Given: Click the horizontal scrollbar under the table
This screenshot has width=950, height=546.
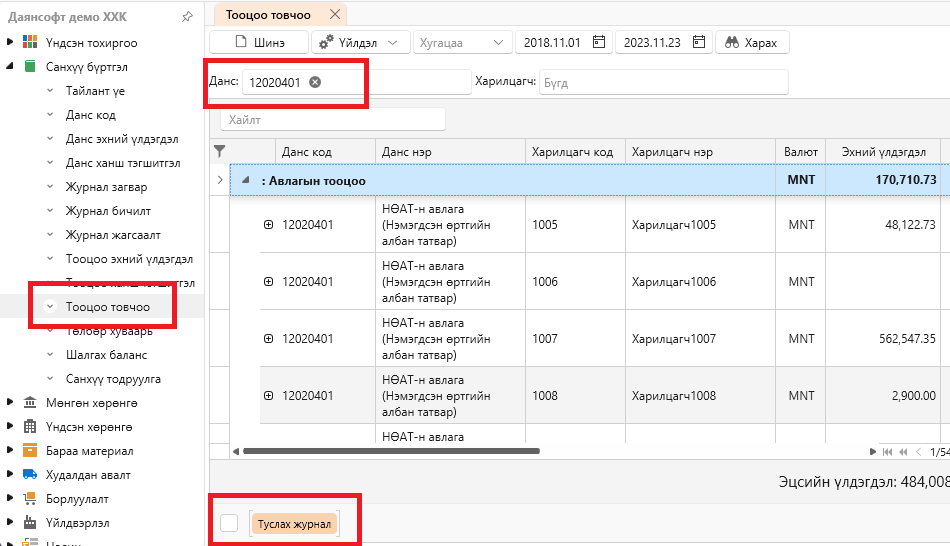Looking at the screenshot, I should [391, 451].
